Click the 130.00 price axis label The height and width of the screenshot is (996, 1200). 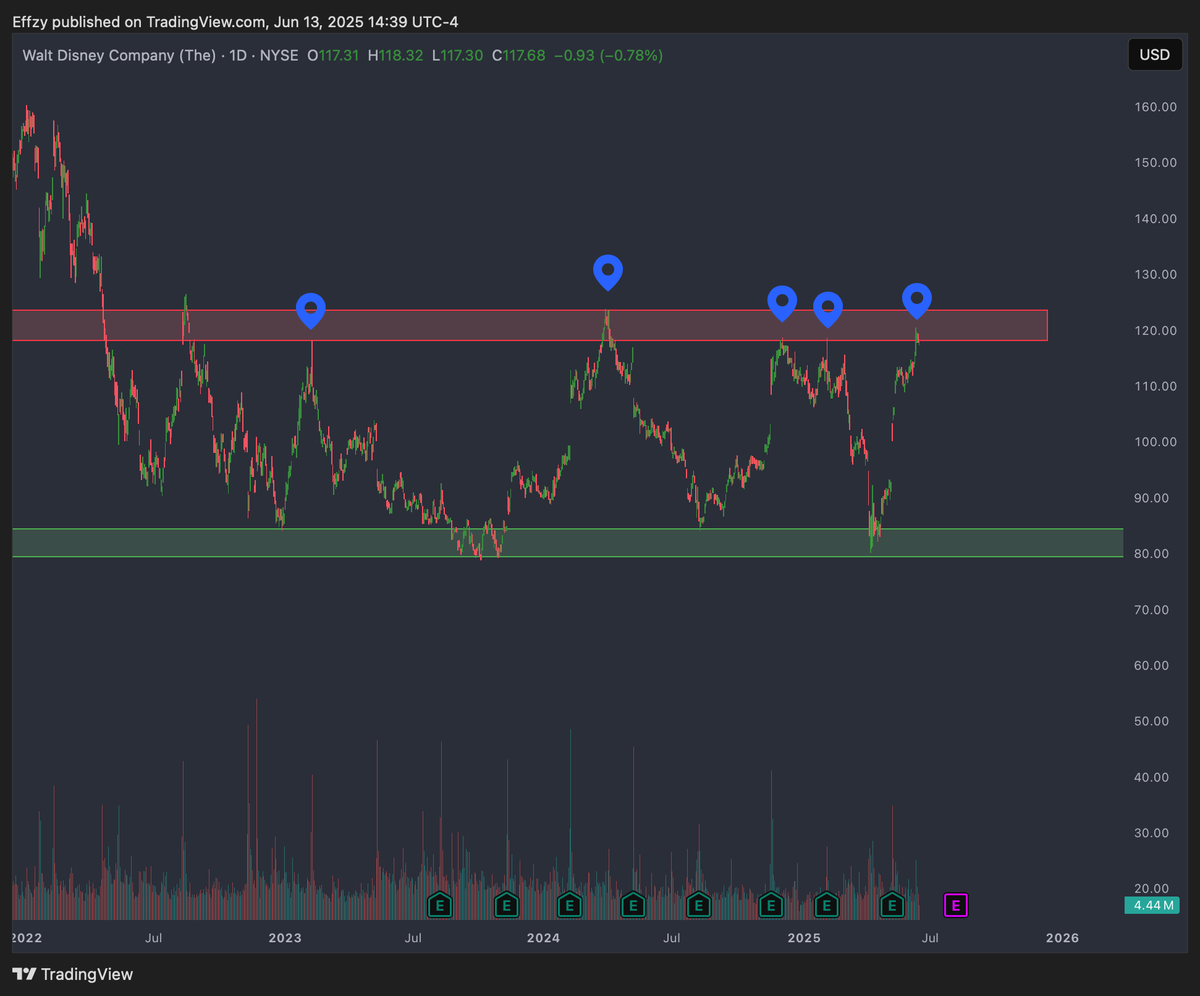tap(1155, 274)
